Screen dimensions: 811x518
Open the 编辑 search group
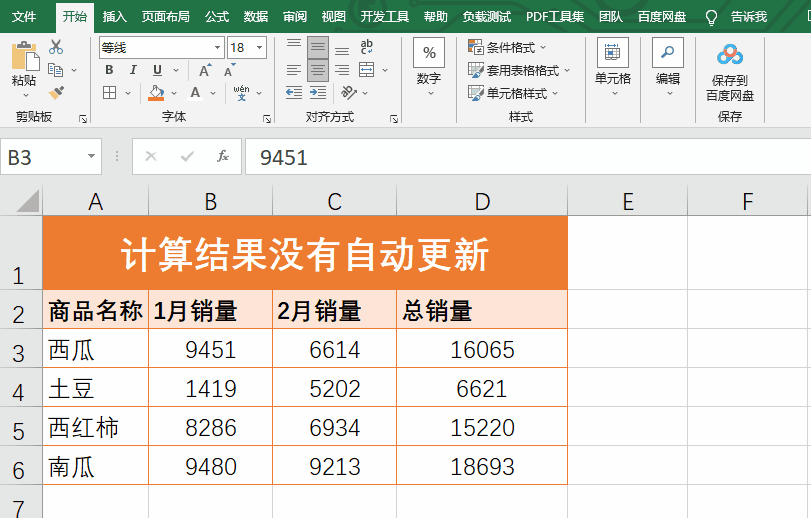668,67
